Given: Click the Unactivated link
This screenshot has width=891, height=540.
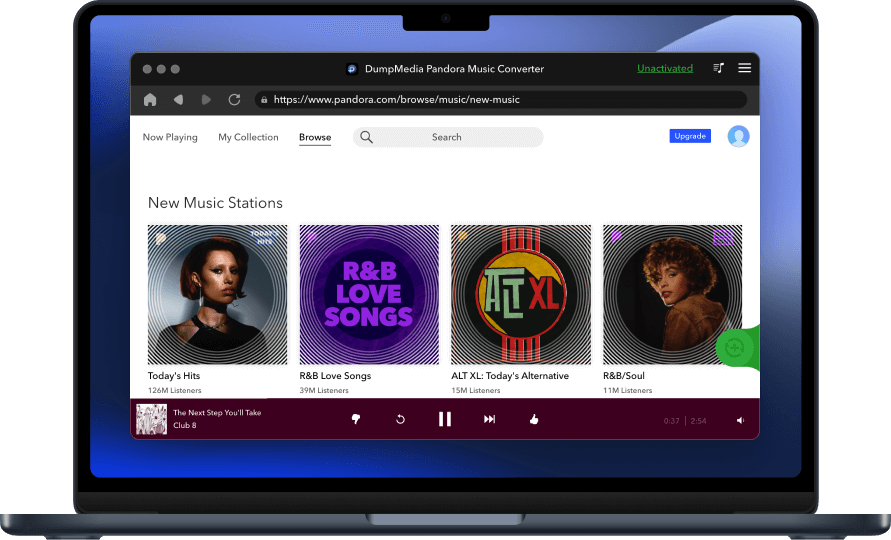Looking at the screenshot, I should click(665, 68).
